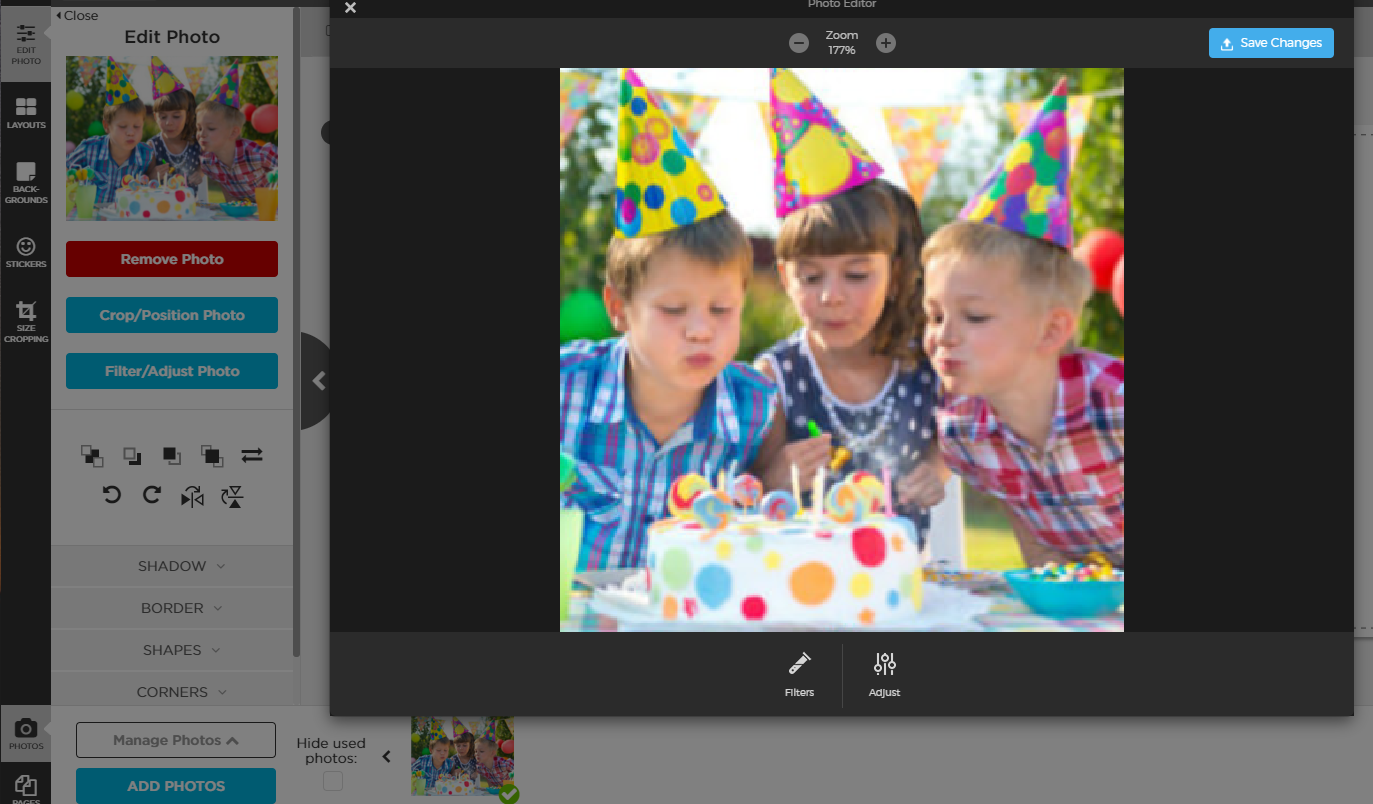Image resolution: width=1373 pixels, height=804 pixels.
Task: Click the black square between outlines icon
Action: coord(212,456)
